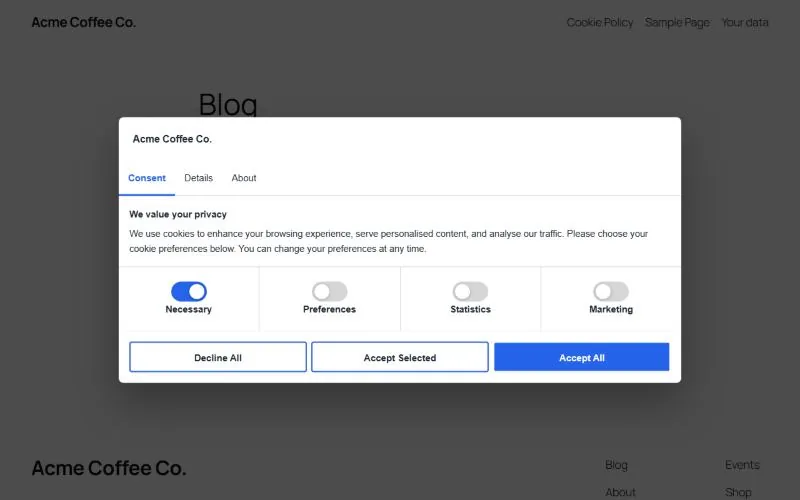Click the Accept Selected button
This screenshot has width=800, height=500.
[x=399, y=357]
